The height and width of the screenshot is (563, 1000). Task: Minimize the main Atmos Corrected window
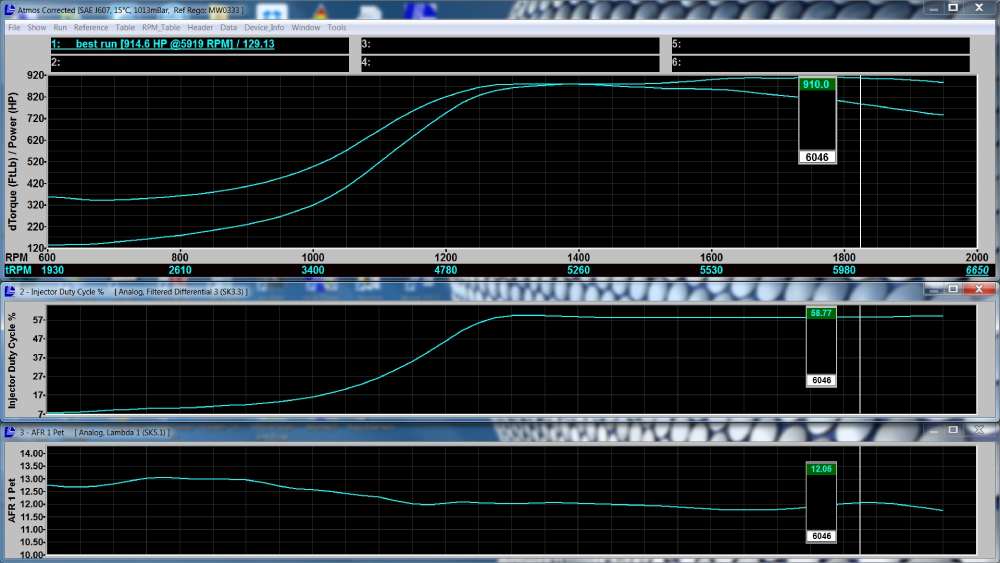(932, 8)
